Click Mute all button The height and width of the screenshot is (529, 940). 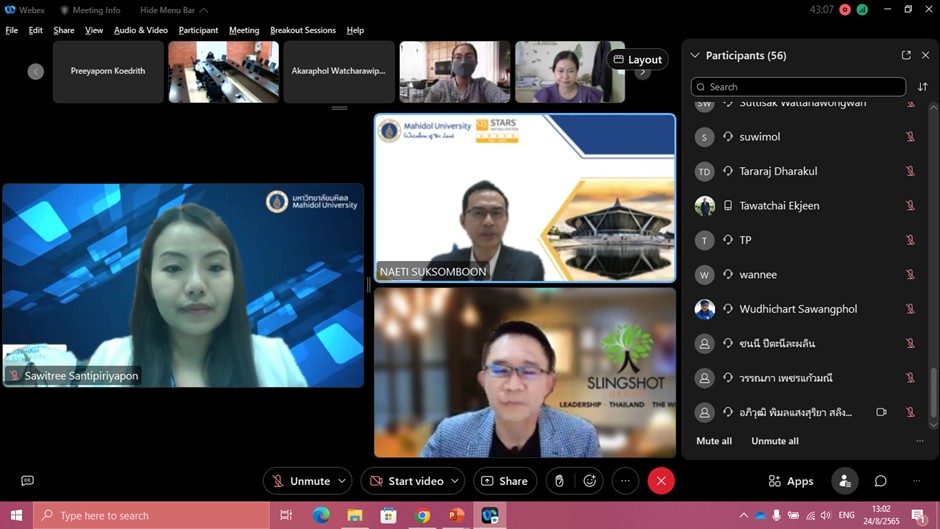click(x=714, y=441)
